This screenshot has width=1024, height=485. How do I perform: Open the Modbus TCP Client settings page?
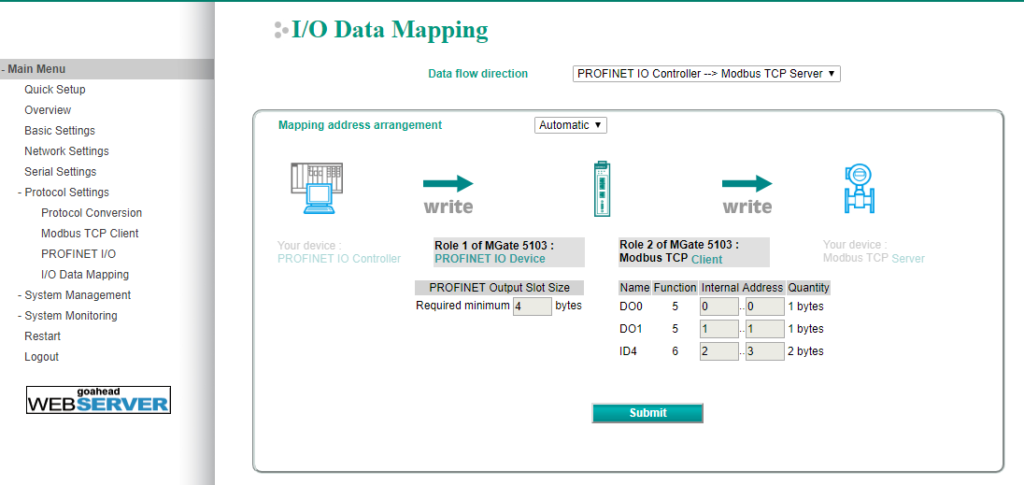tap(90, 233)
